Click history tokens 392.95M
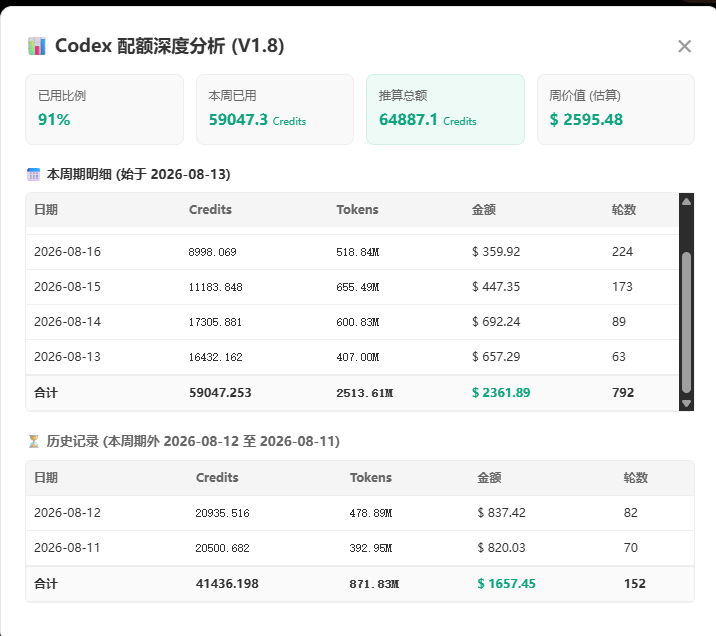This screenshot has height=636, width=716. 371,548
